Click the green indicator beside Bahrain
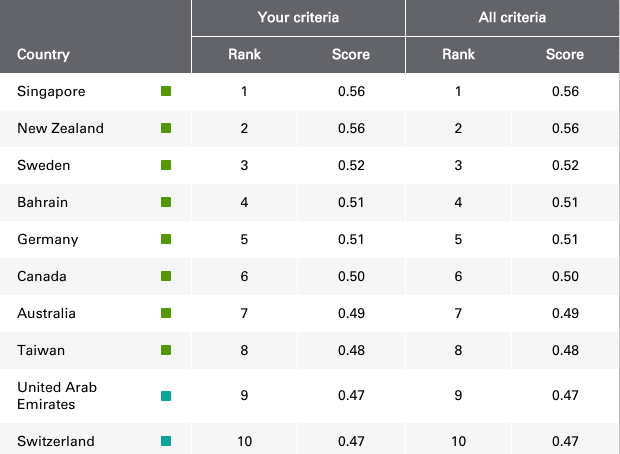The image size is (620, 454). tap(166, 203)
